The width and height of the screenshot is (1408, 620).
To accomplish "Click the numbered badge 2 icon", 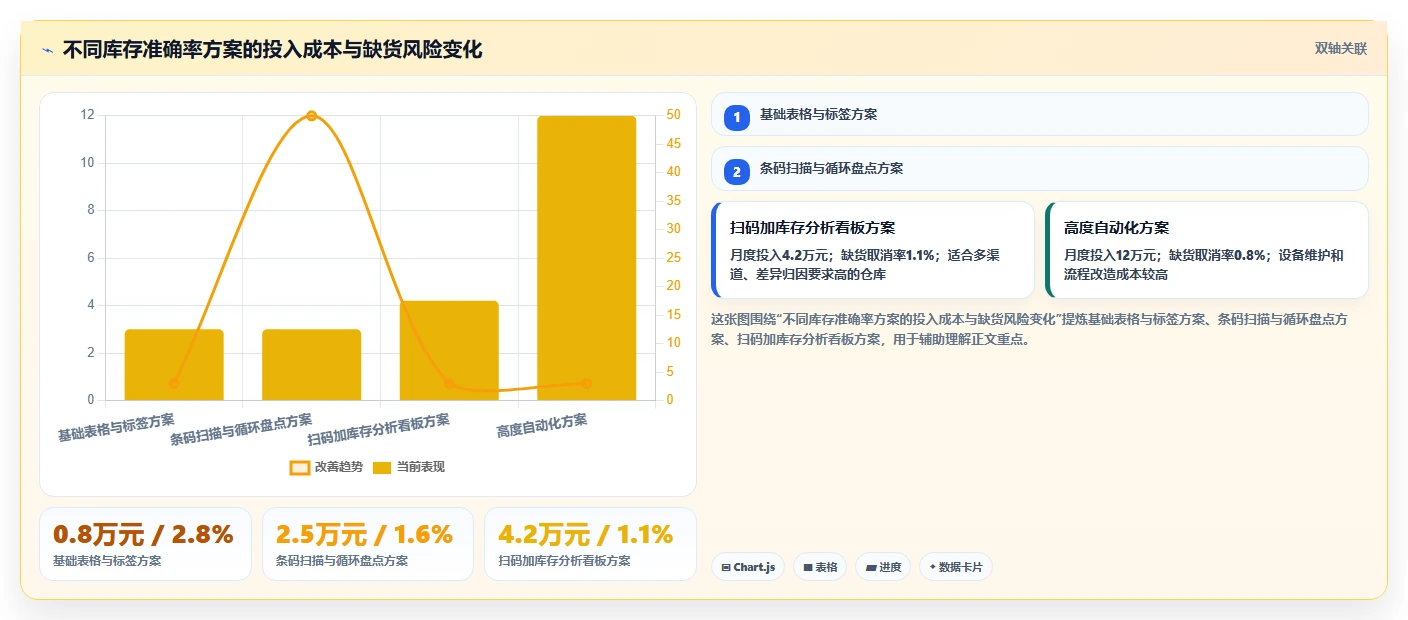I will 737,171.
